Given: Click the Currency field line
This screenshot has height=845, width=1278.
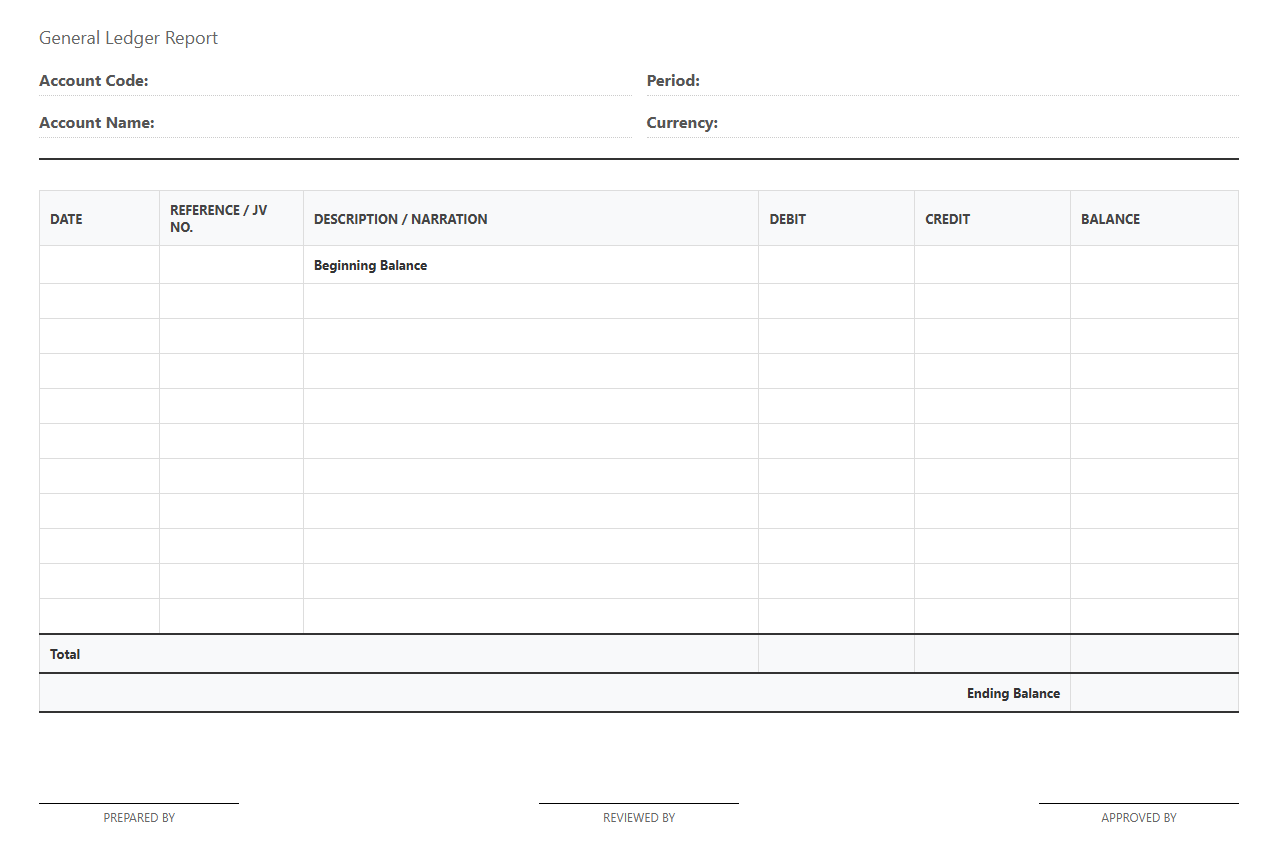Looking at the screenshot, I should click(x=942, y=123).
